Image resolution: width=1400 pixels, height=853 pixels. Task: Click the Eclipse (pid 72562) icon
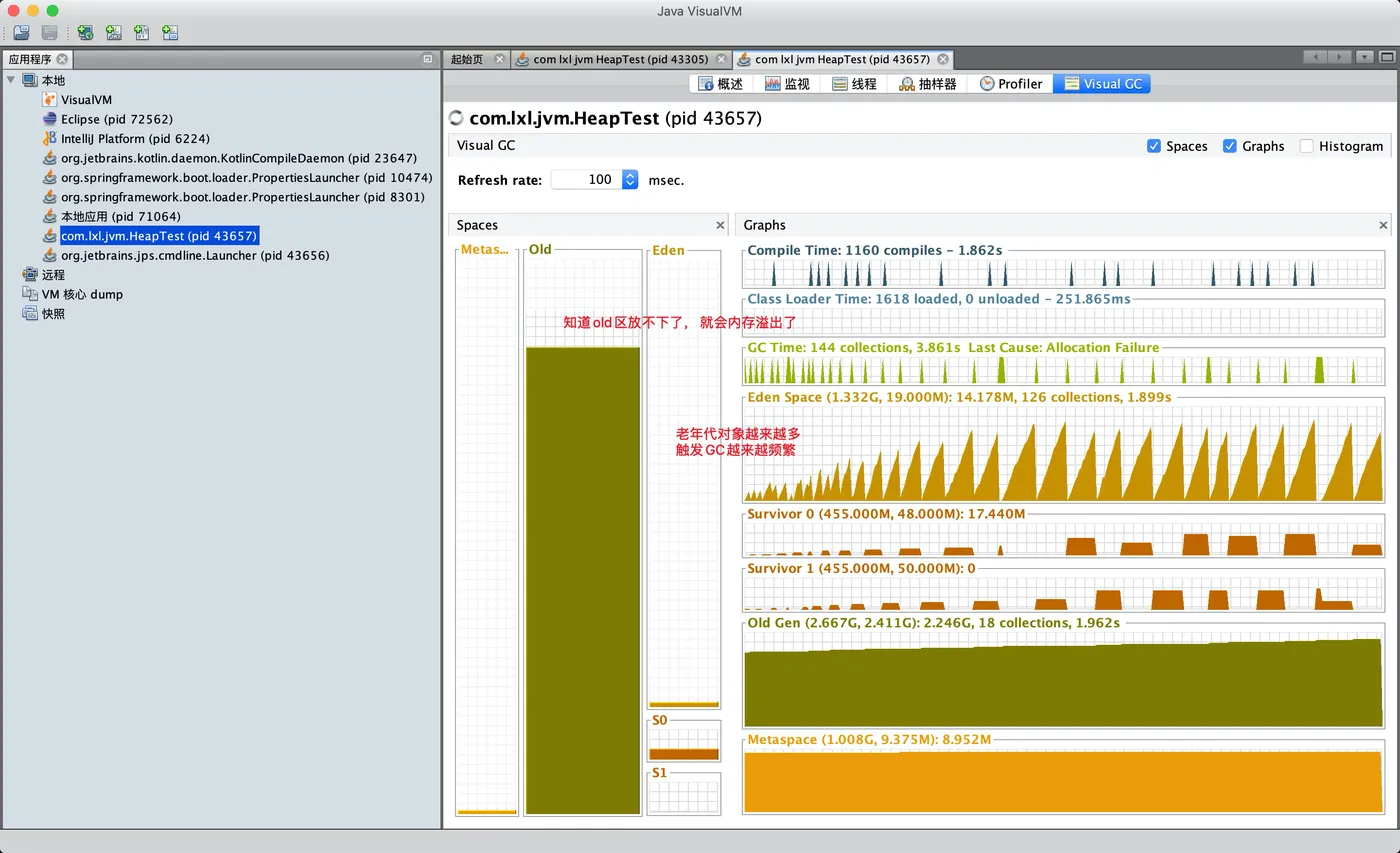[50, 119]
